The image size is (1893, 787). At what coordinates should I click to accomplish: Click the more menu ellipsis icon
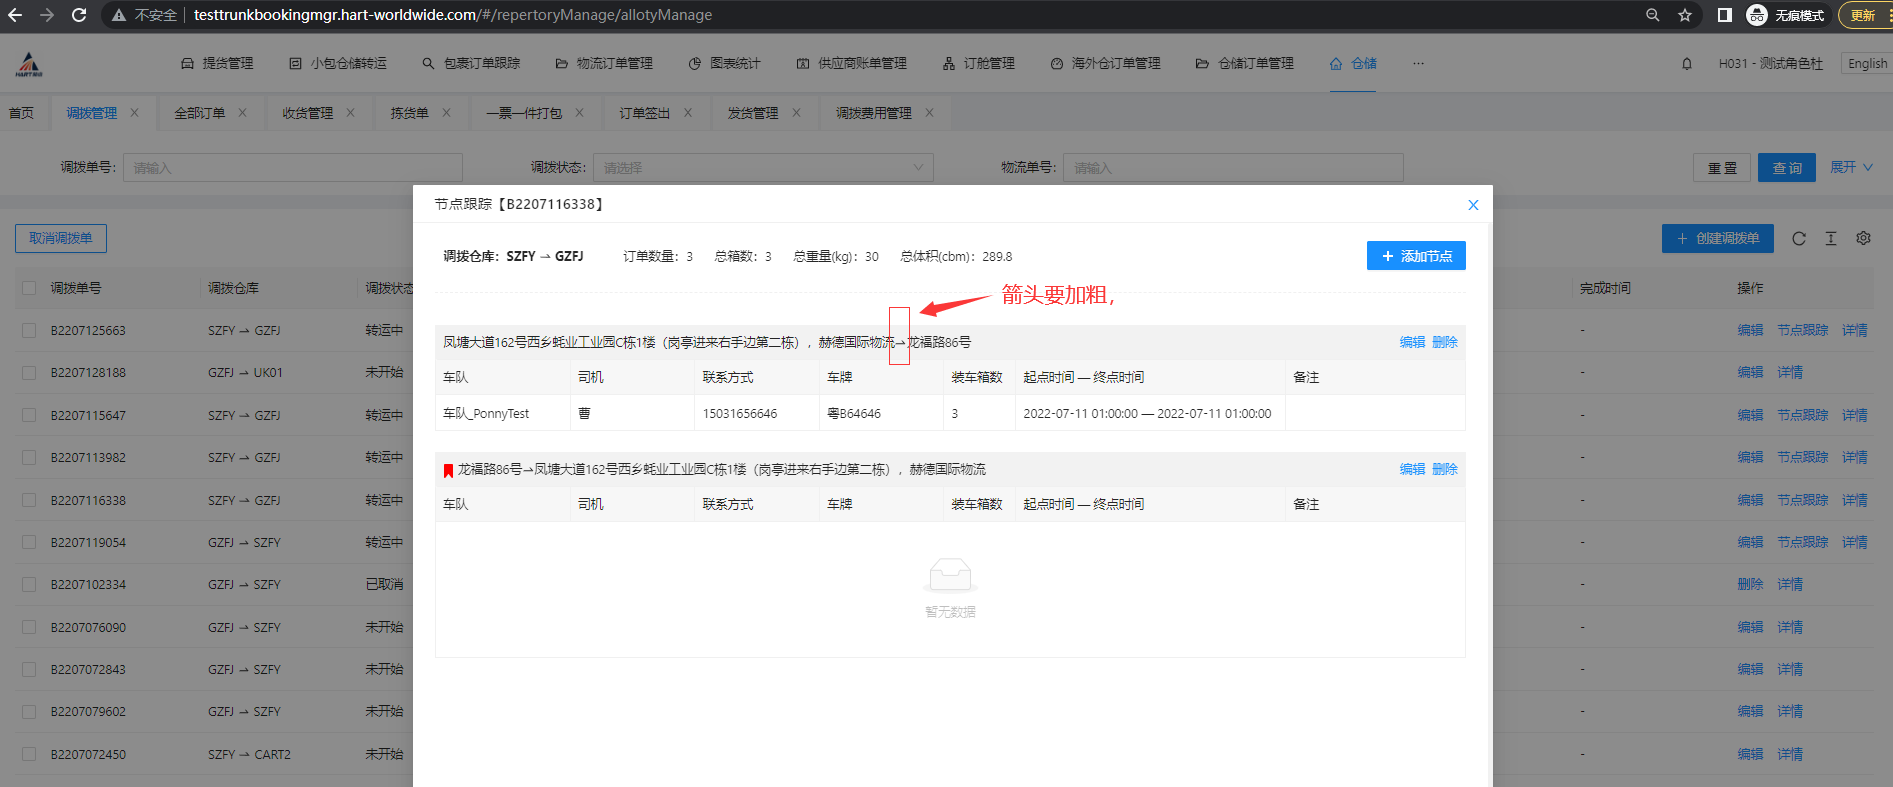point(1418,64)
